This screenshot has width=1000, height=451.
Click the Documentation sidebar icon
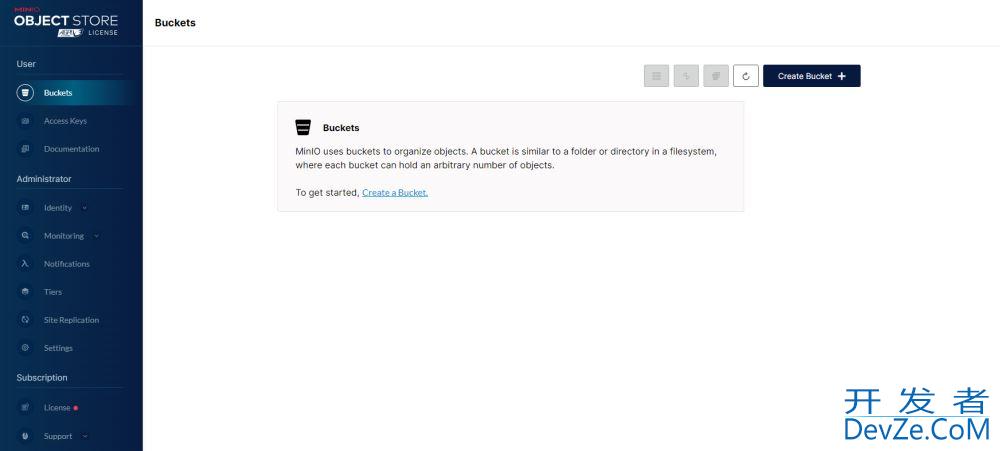25,149
